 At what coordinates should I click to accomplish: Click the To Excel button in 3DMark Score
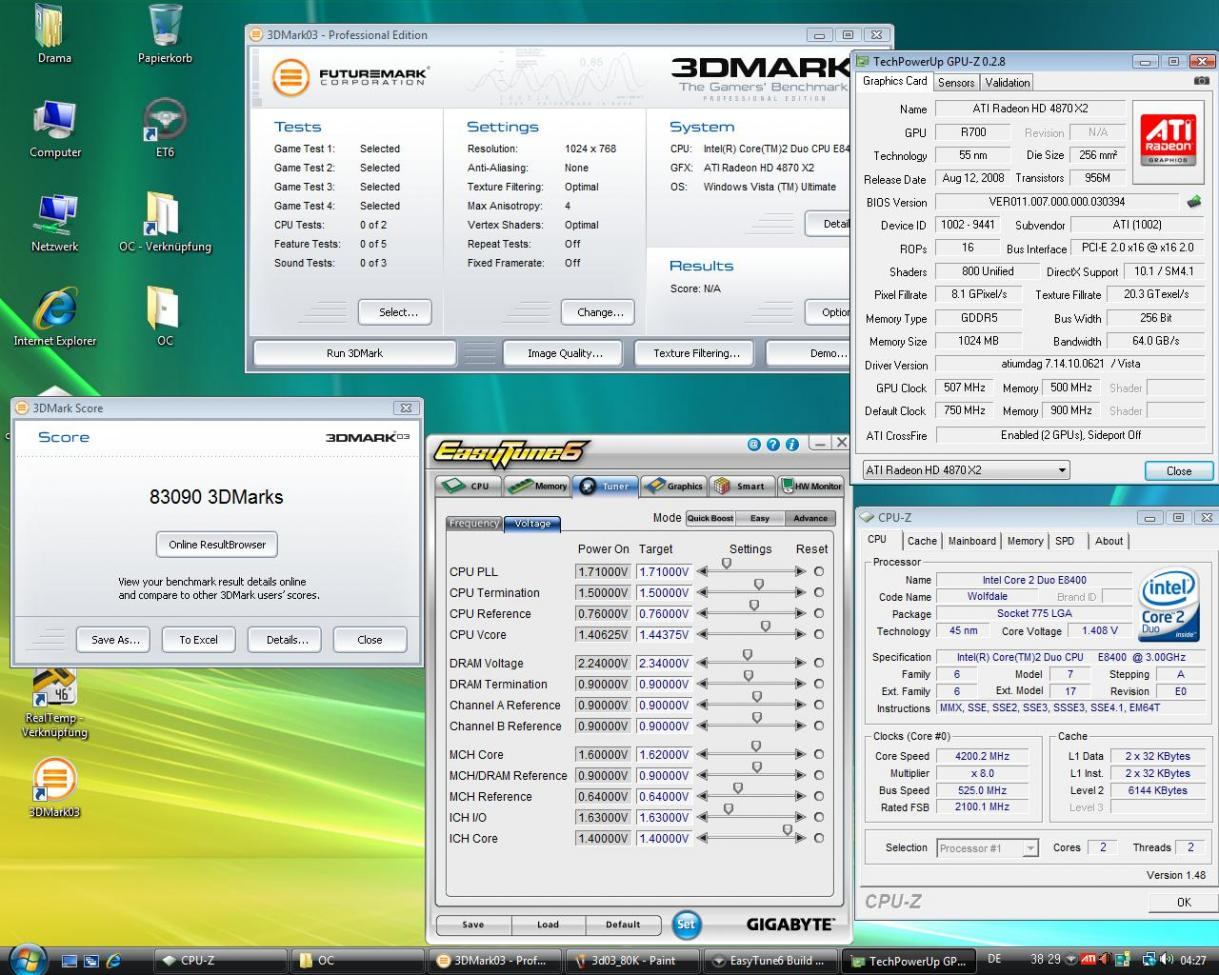198,640
